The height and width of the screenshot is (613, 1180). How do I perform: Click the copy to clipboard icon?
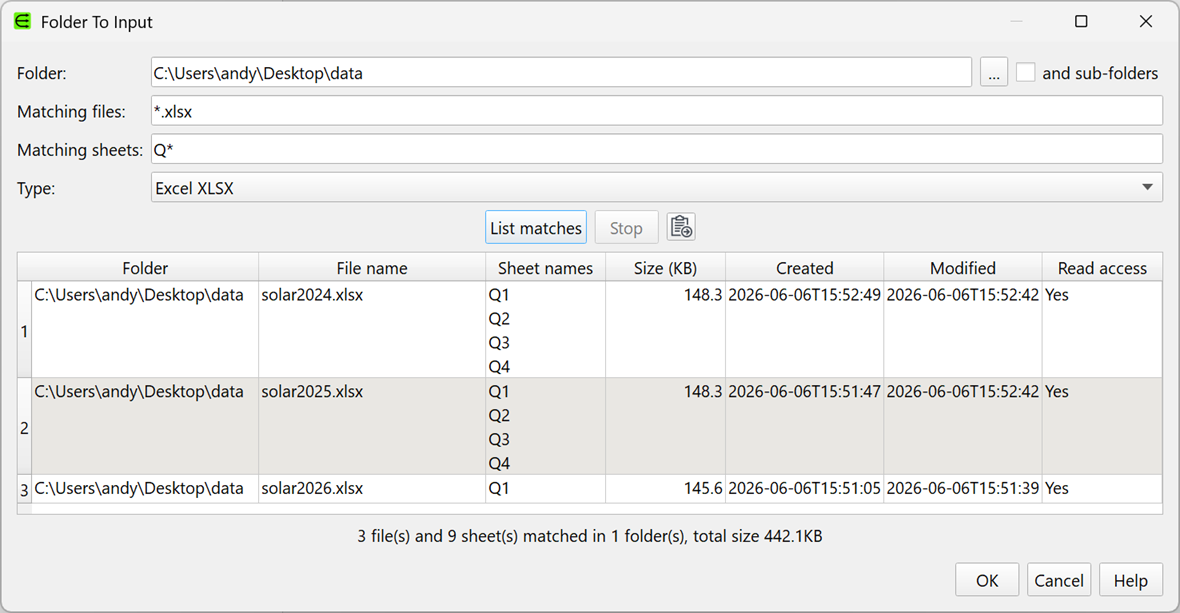681,227
